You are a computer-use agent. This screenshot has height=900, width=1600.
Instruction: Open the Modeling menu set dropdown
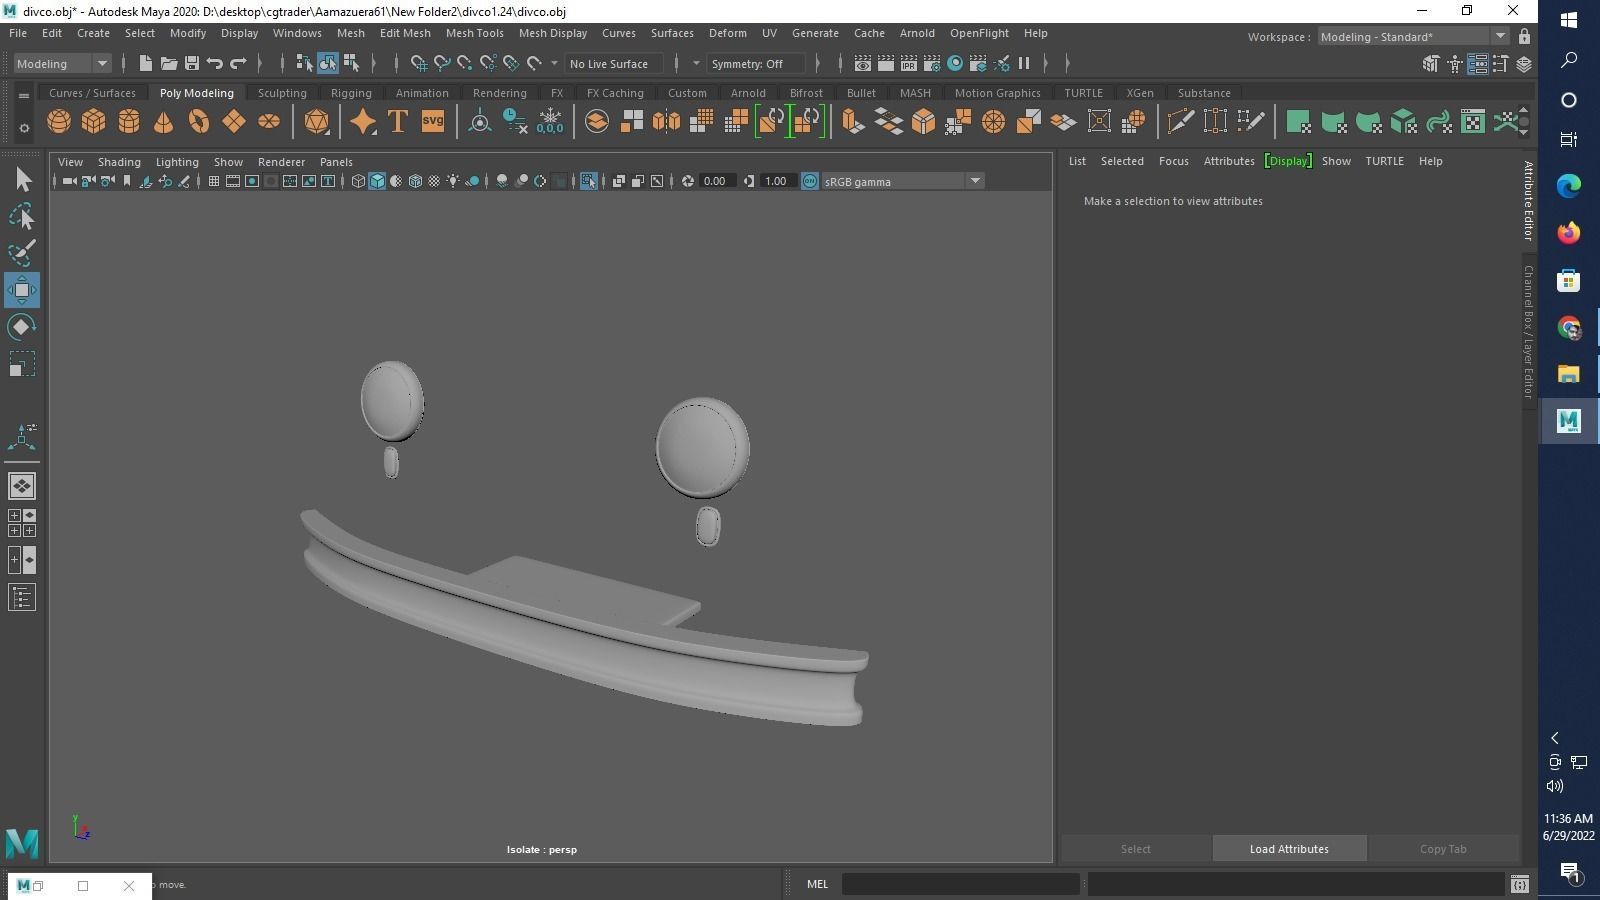(101, 64)
